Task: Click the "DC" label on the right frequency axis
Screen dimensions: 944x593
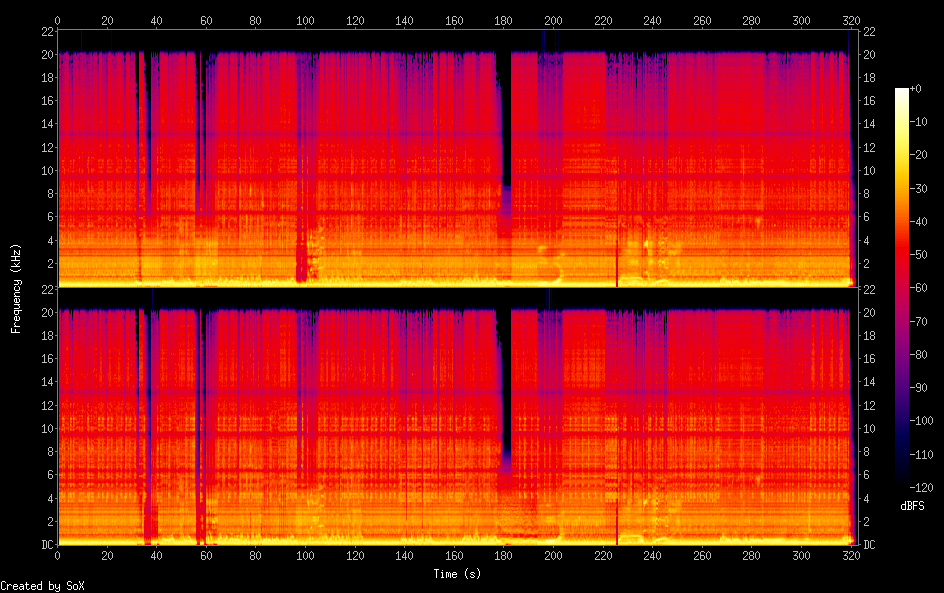Action: (x=869, y=545)
